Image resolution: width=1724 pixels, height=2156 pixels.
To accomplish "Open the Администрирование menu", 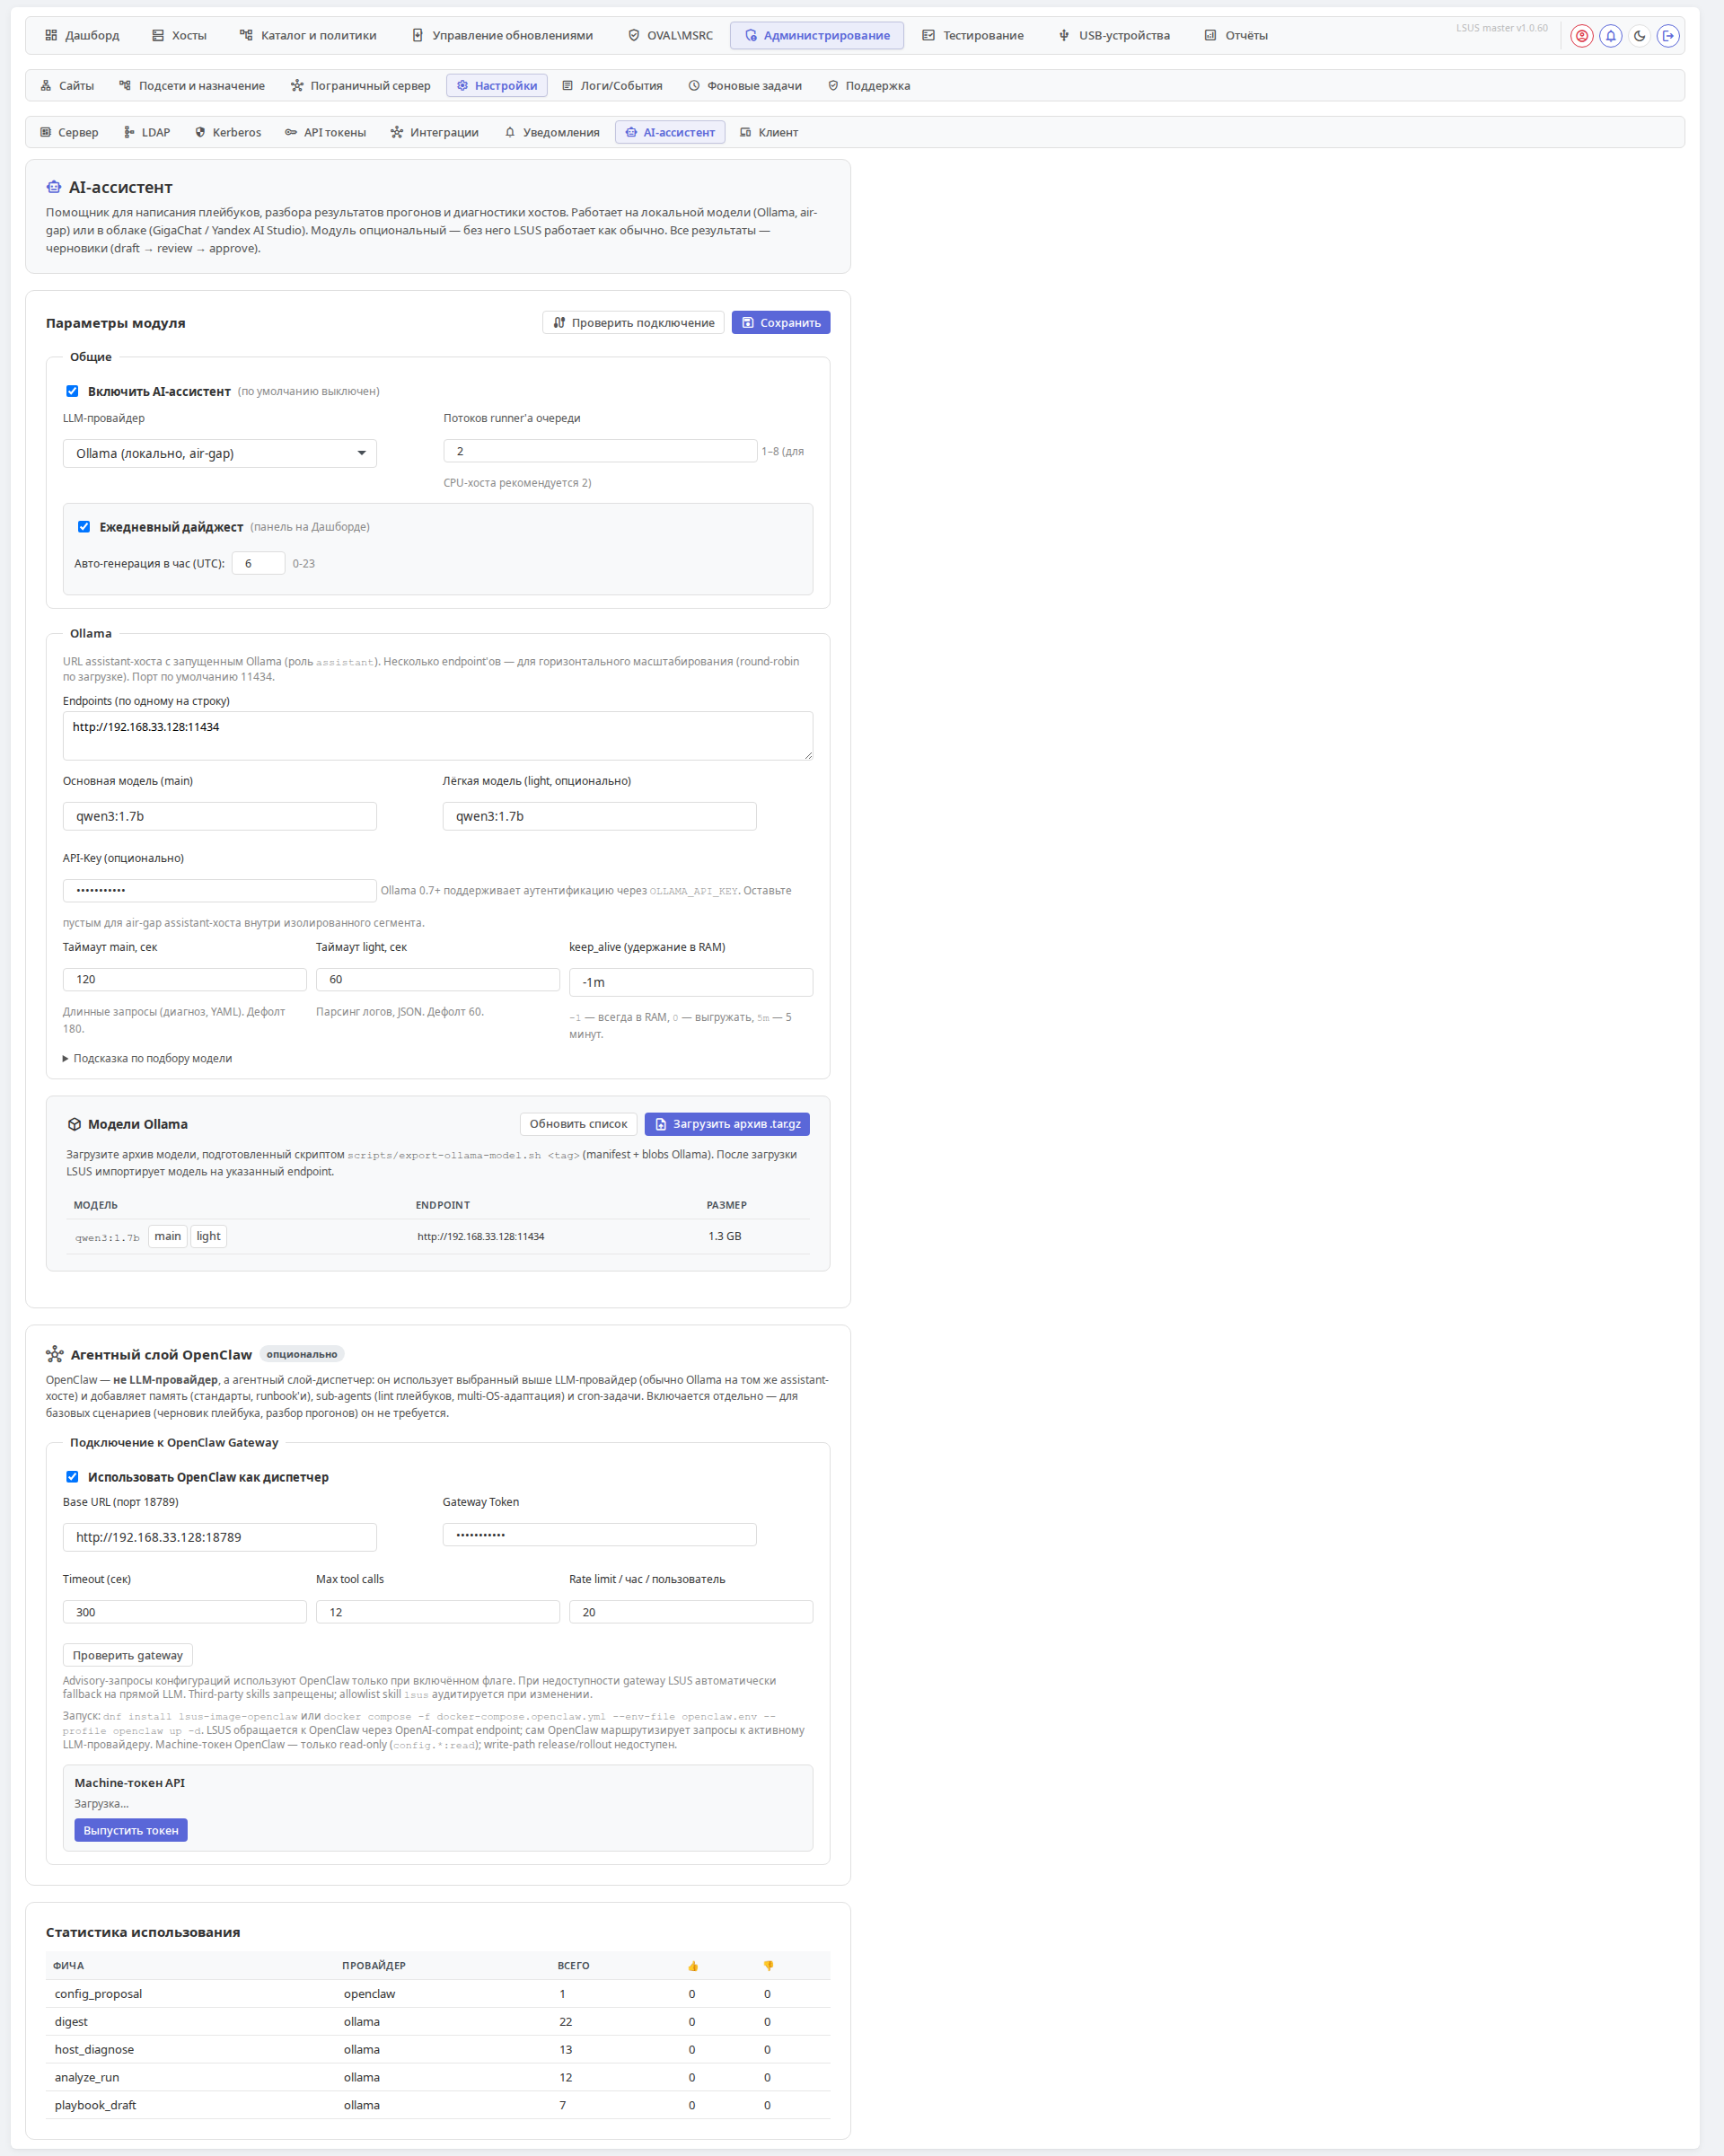I will tap(817, 35).
